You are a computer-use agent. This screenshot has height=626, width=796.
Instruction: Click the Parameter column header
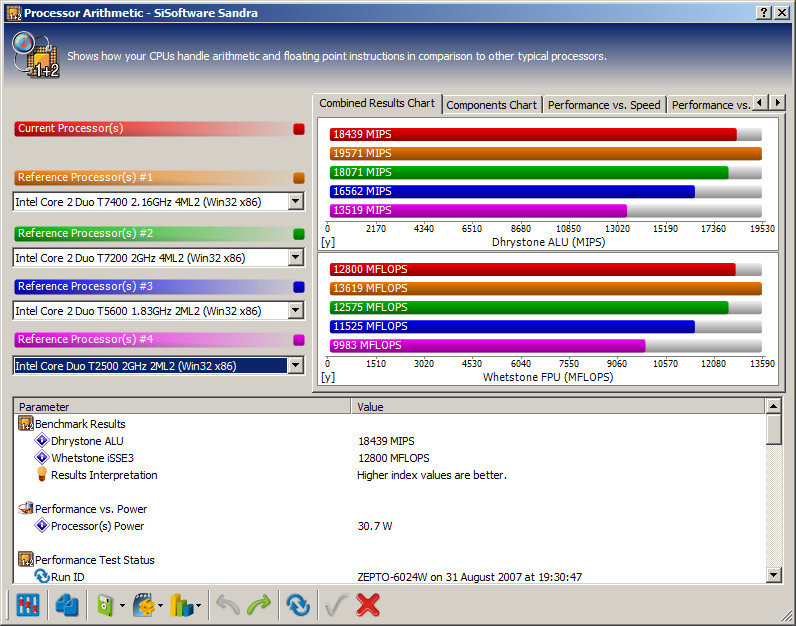(182, 407)
